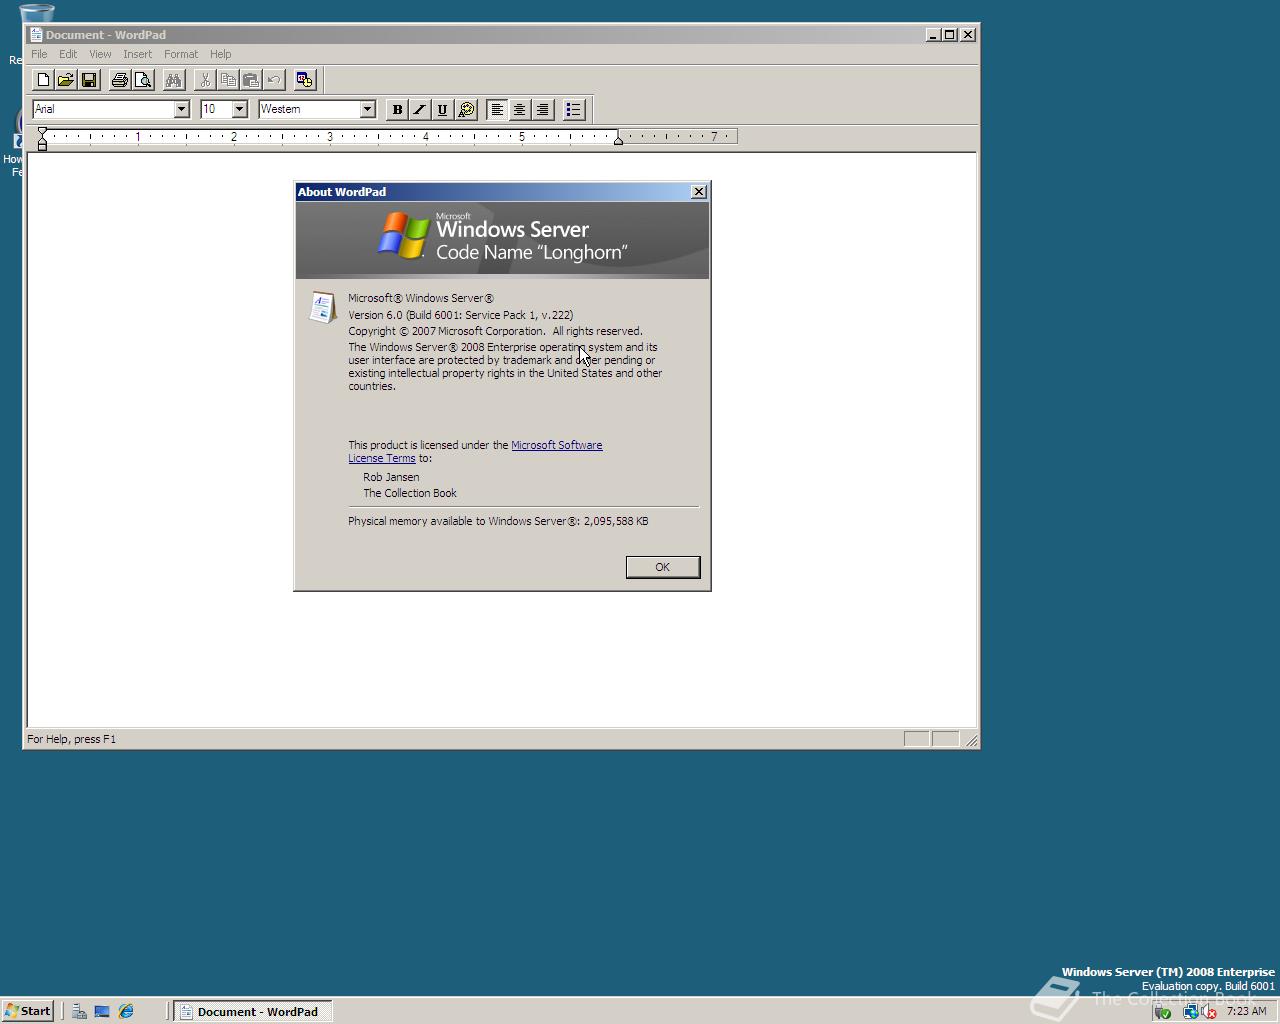Click the Copy toolbar icon
Screen dimensions: 1280x1024
click(228, 80)
